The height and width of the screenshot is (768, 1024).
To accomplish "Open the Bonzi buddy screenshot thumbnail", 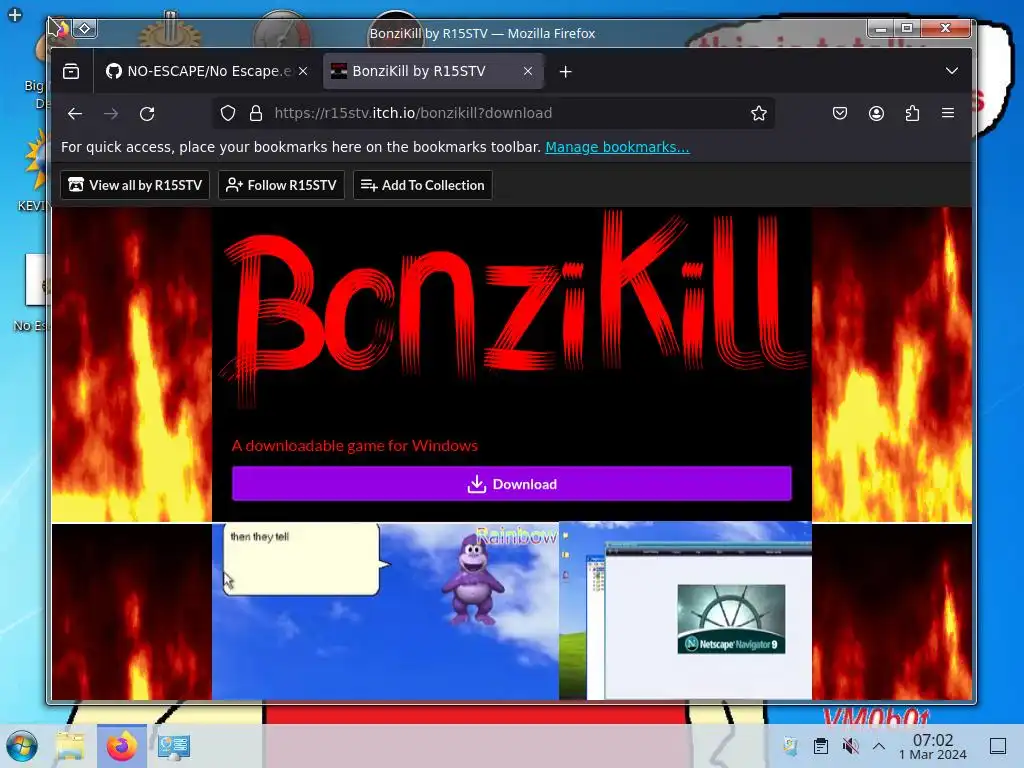I will (385, 611).
